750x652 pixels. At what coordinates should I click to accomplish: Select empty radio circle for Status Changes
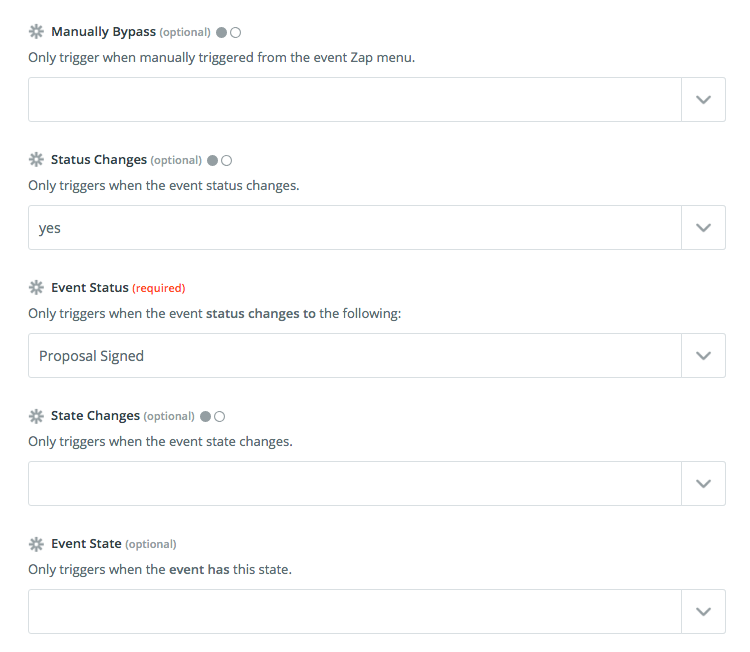tap(227, 161)
